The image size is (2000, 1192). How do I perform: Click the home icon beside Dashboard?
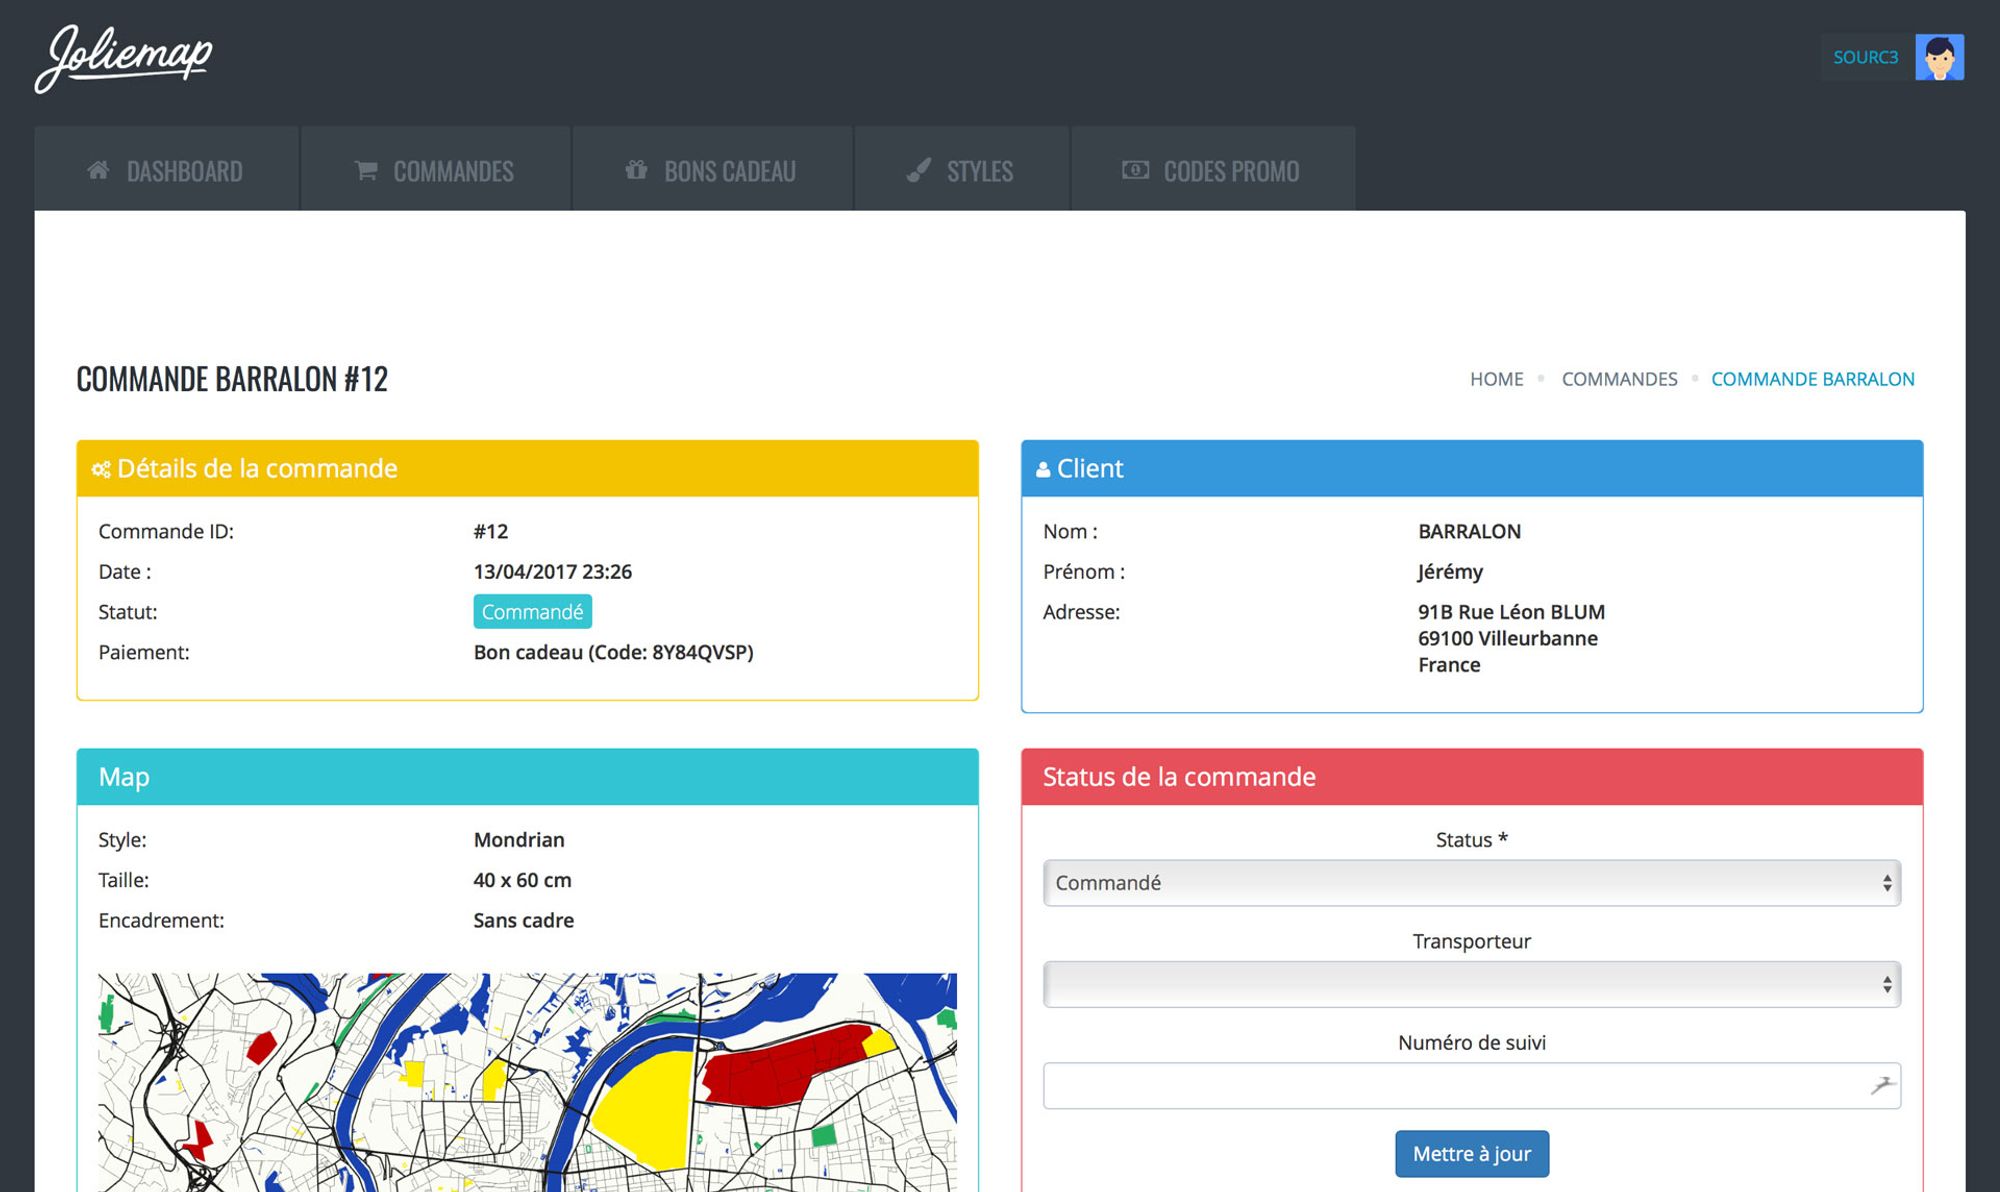pyautogui.click(x=98, y=170)
